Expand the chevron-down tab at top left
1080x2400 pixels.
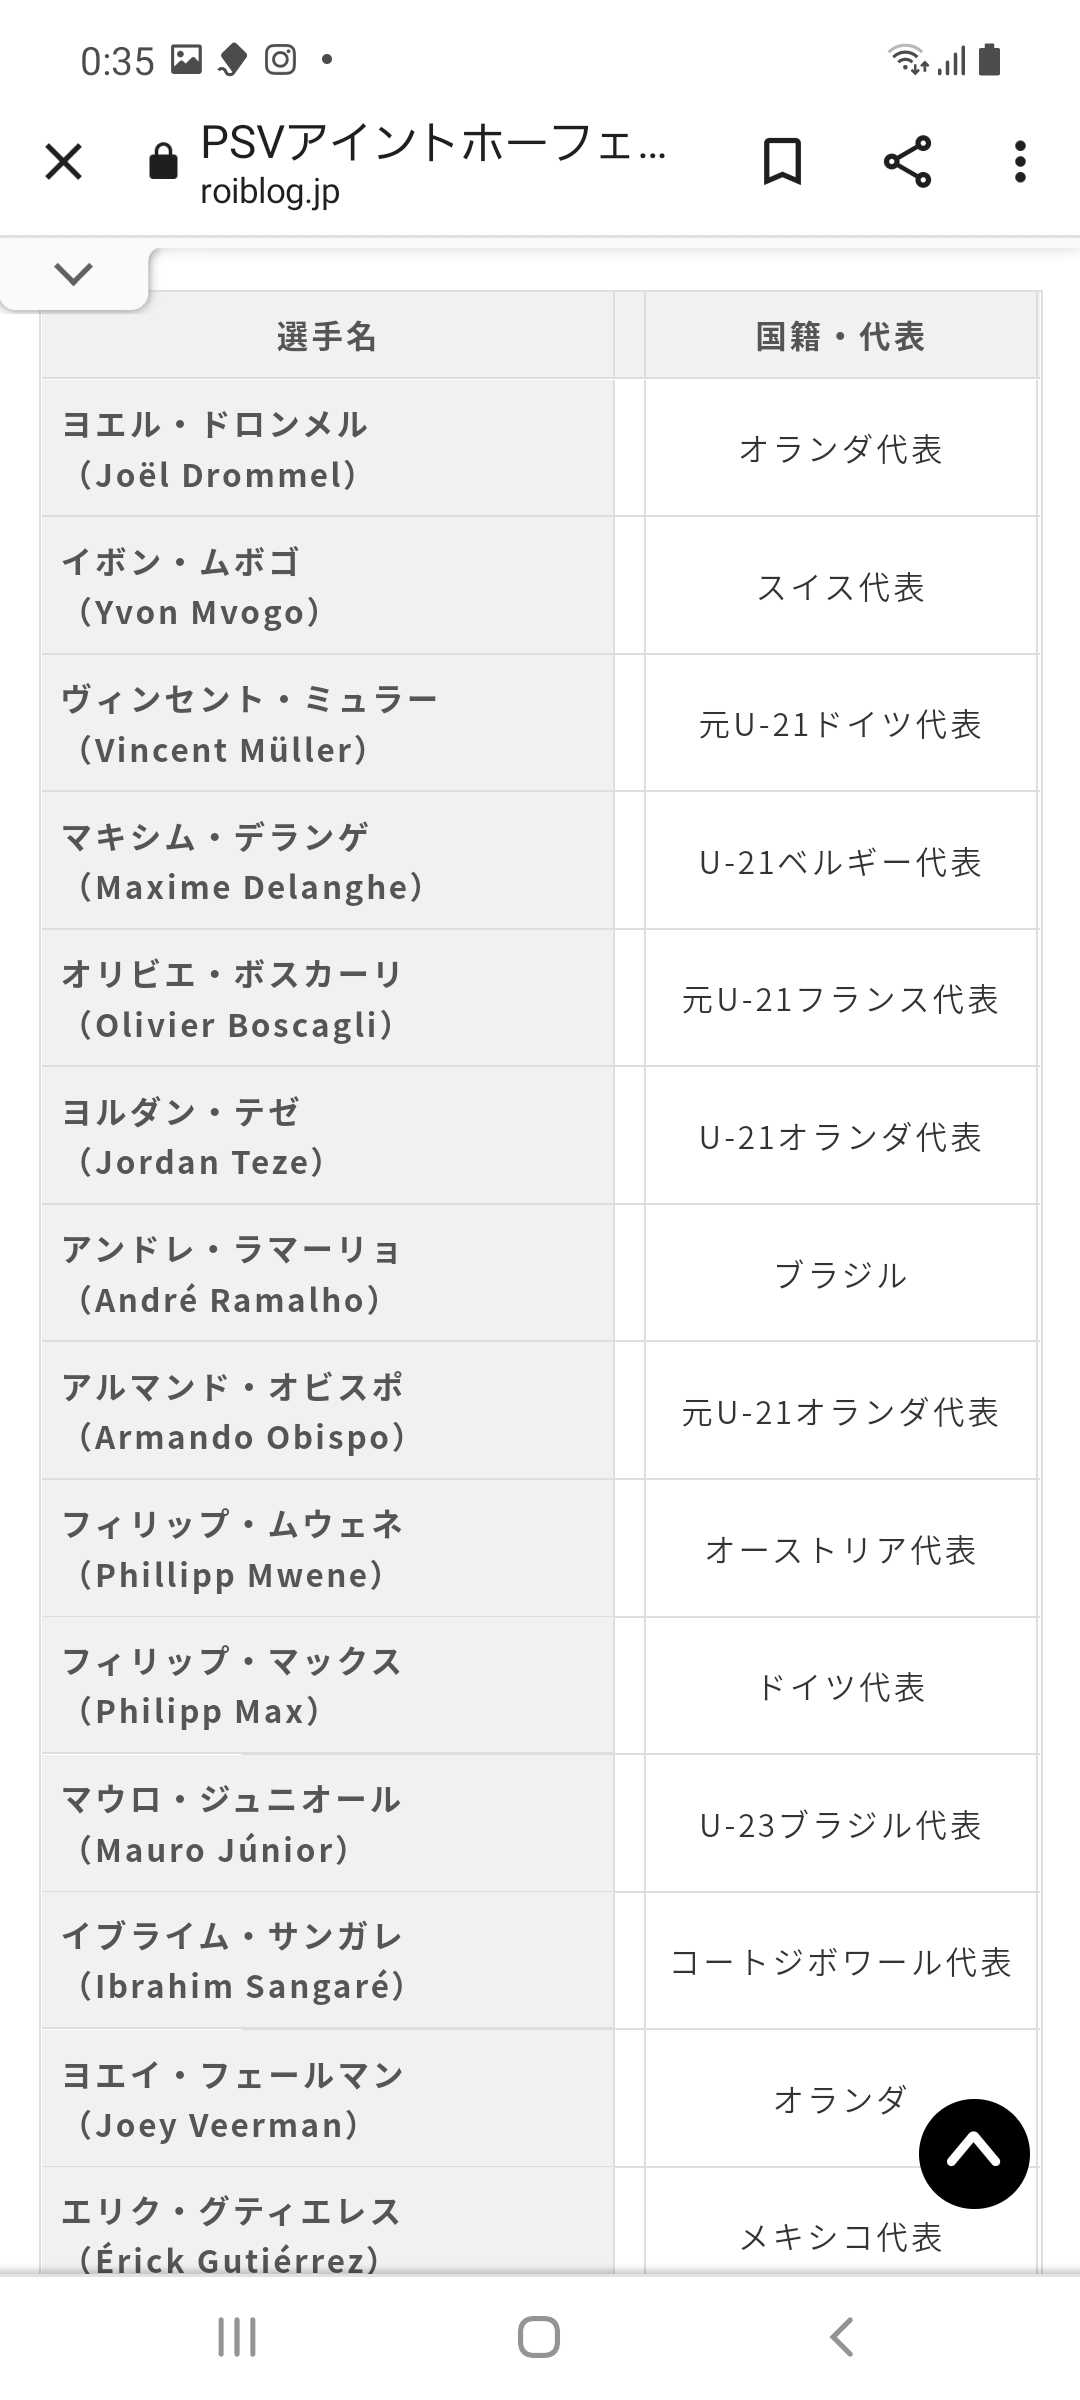(x=74, y=274)
